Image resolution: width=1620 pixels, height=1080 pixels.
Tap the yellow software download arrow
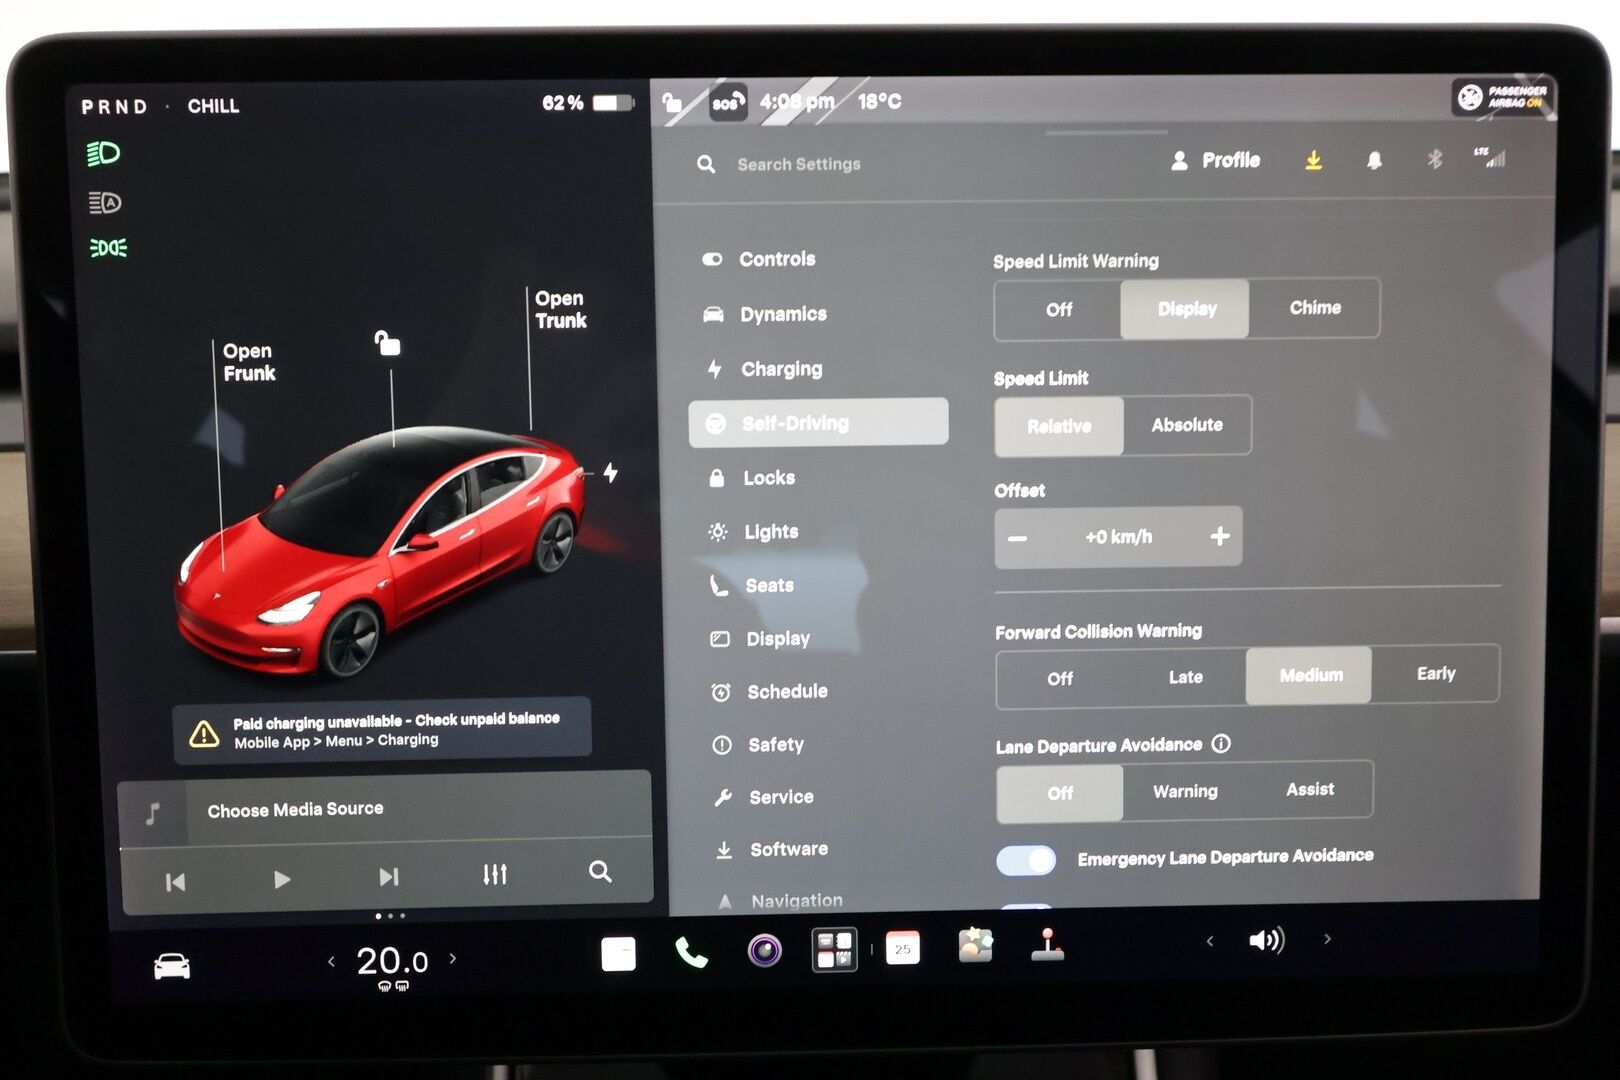1314,160
